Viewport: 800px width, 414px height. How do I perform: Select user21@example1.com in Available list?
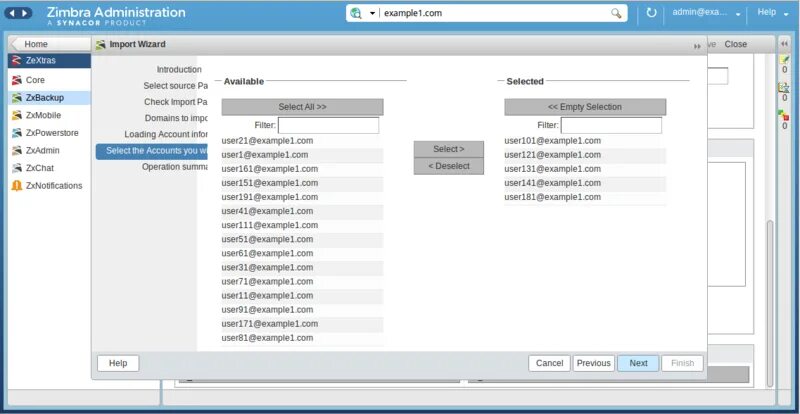[x=303, y=141]
